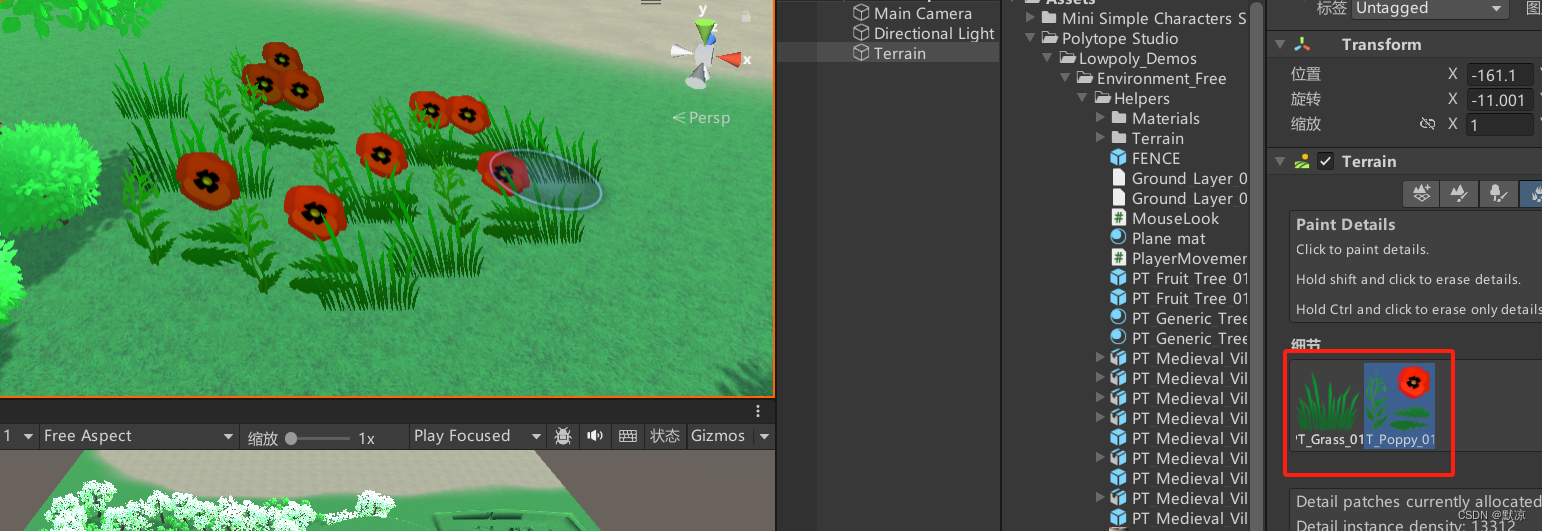1542x531 pixels.
Task: Collapse the Lowpoly_Demos folder arrow
Action: pyautogui.click(x=1049, y=58)
